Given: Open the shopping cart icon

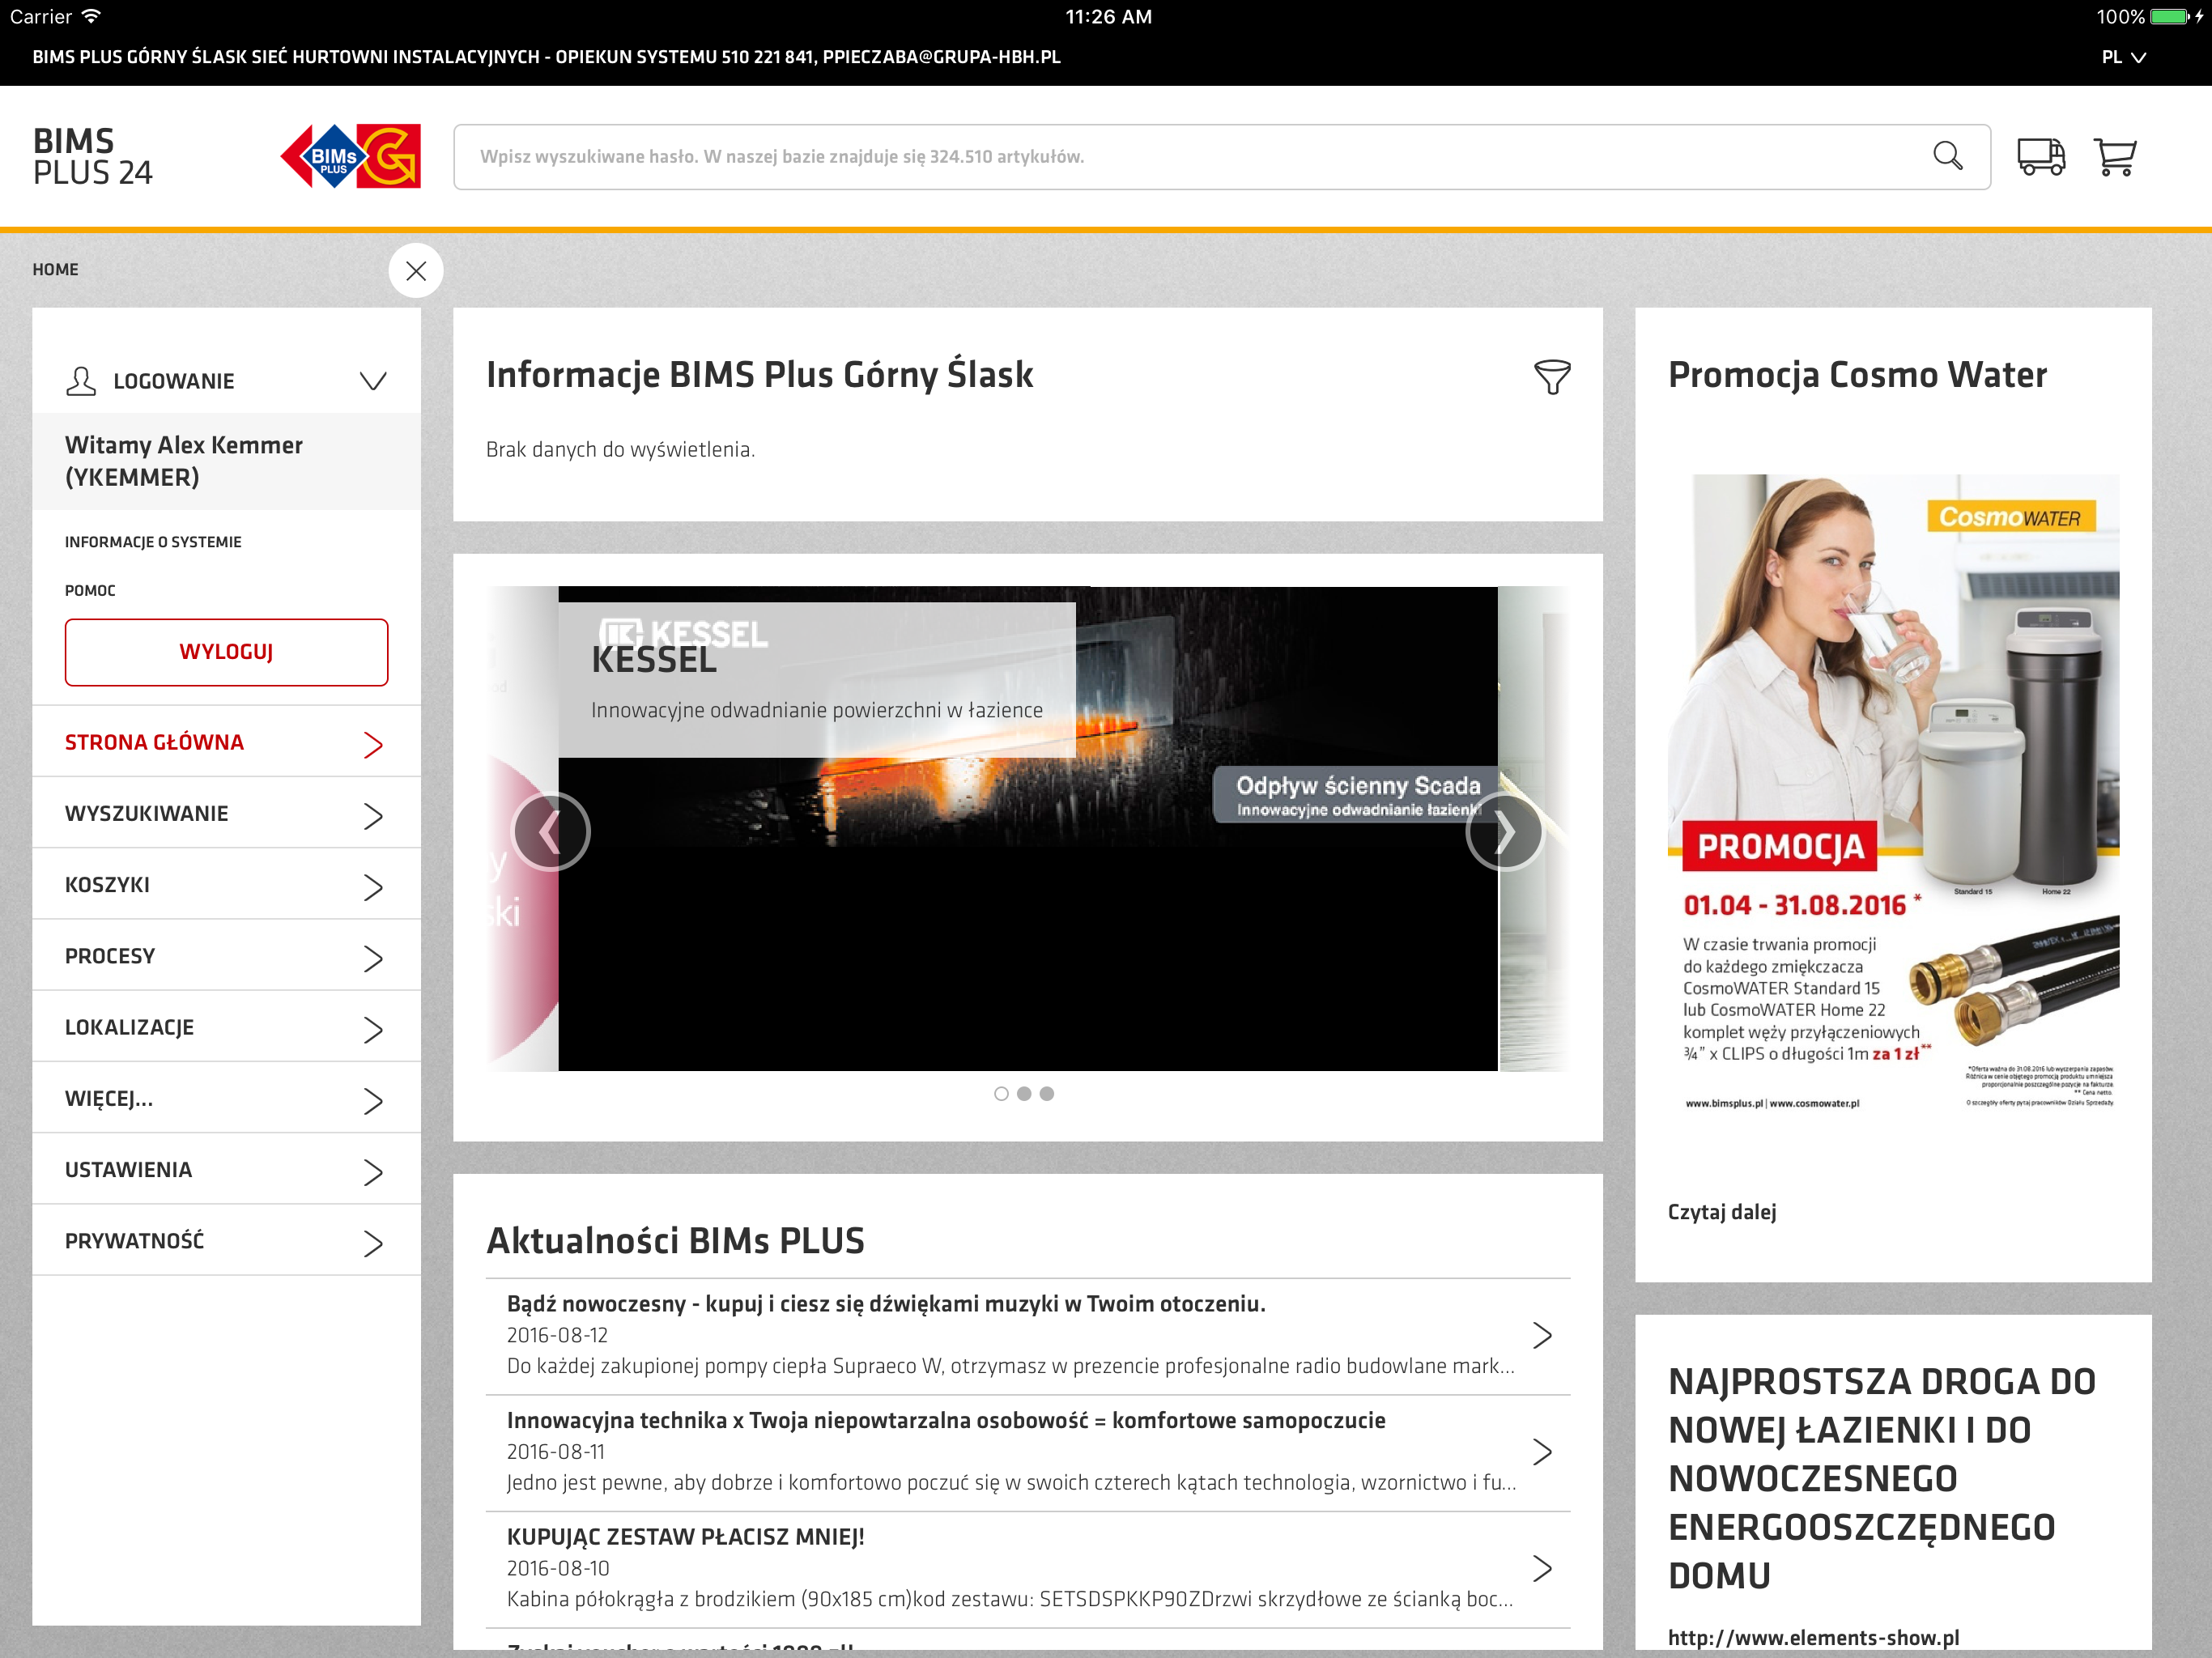Looking at the screenshot, I should (x=2114, y=157).
